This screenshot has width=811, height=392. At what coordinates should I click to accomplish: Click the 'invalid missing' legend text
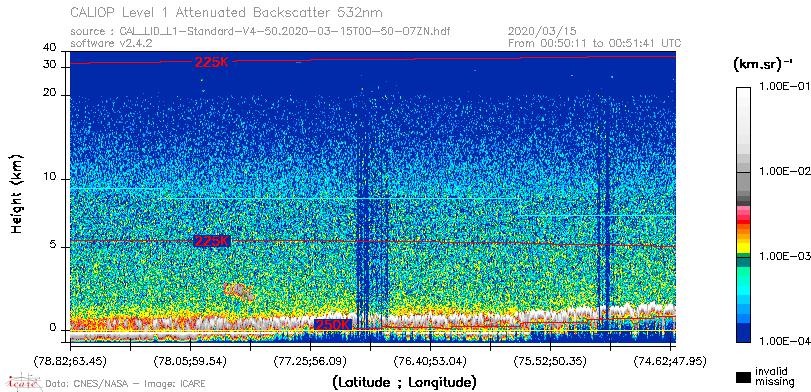(774, 376)
